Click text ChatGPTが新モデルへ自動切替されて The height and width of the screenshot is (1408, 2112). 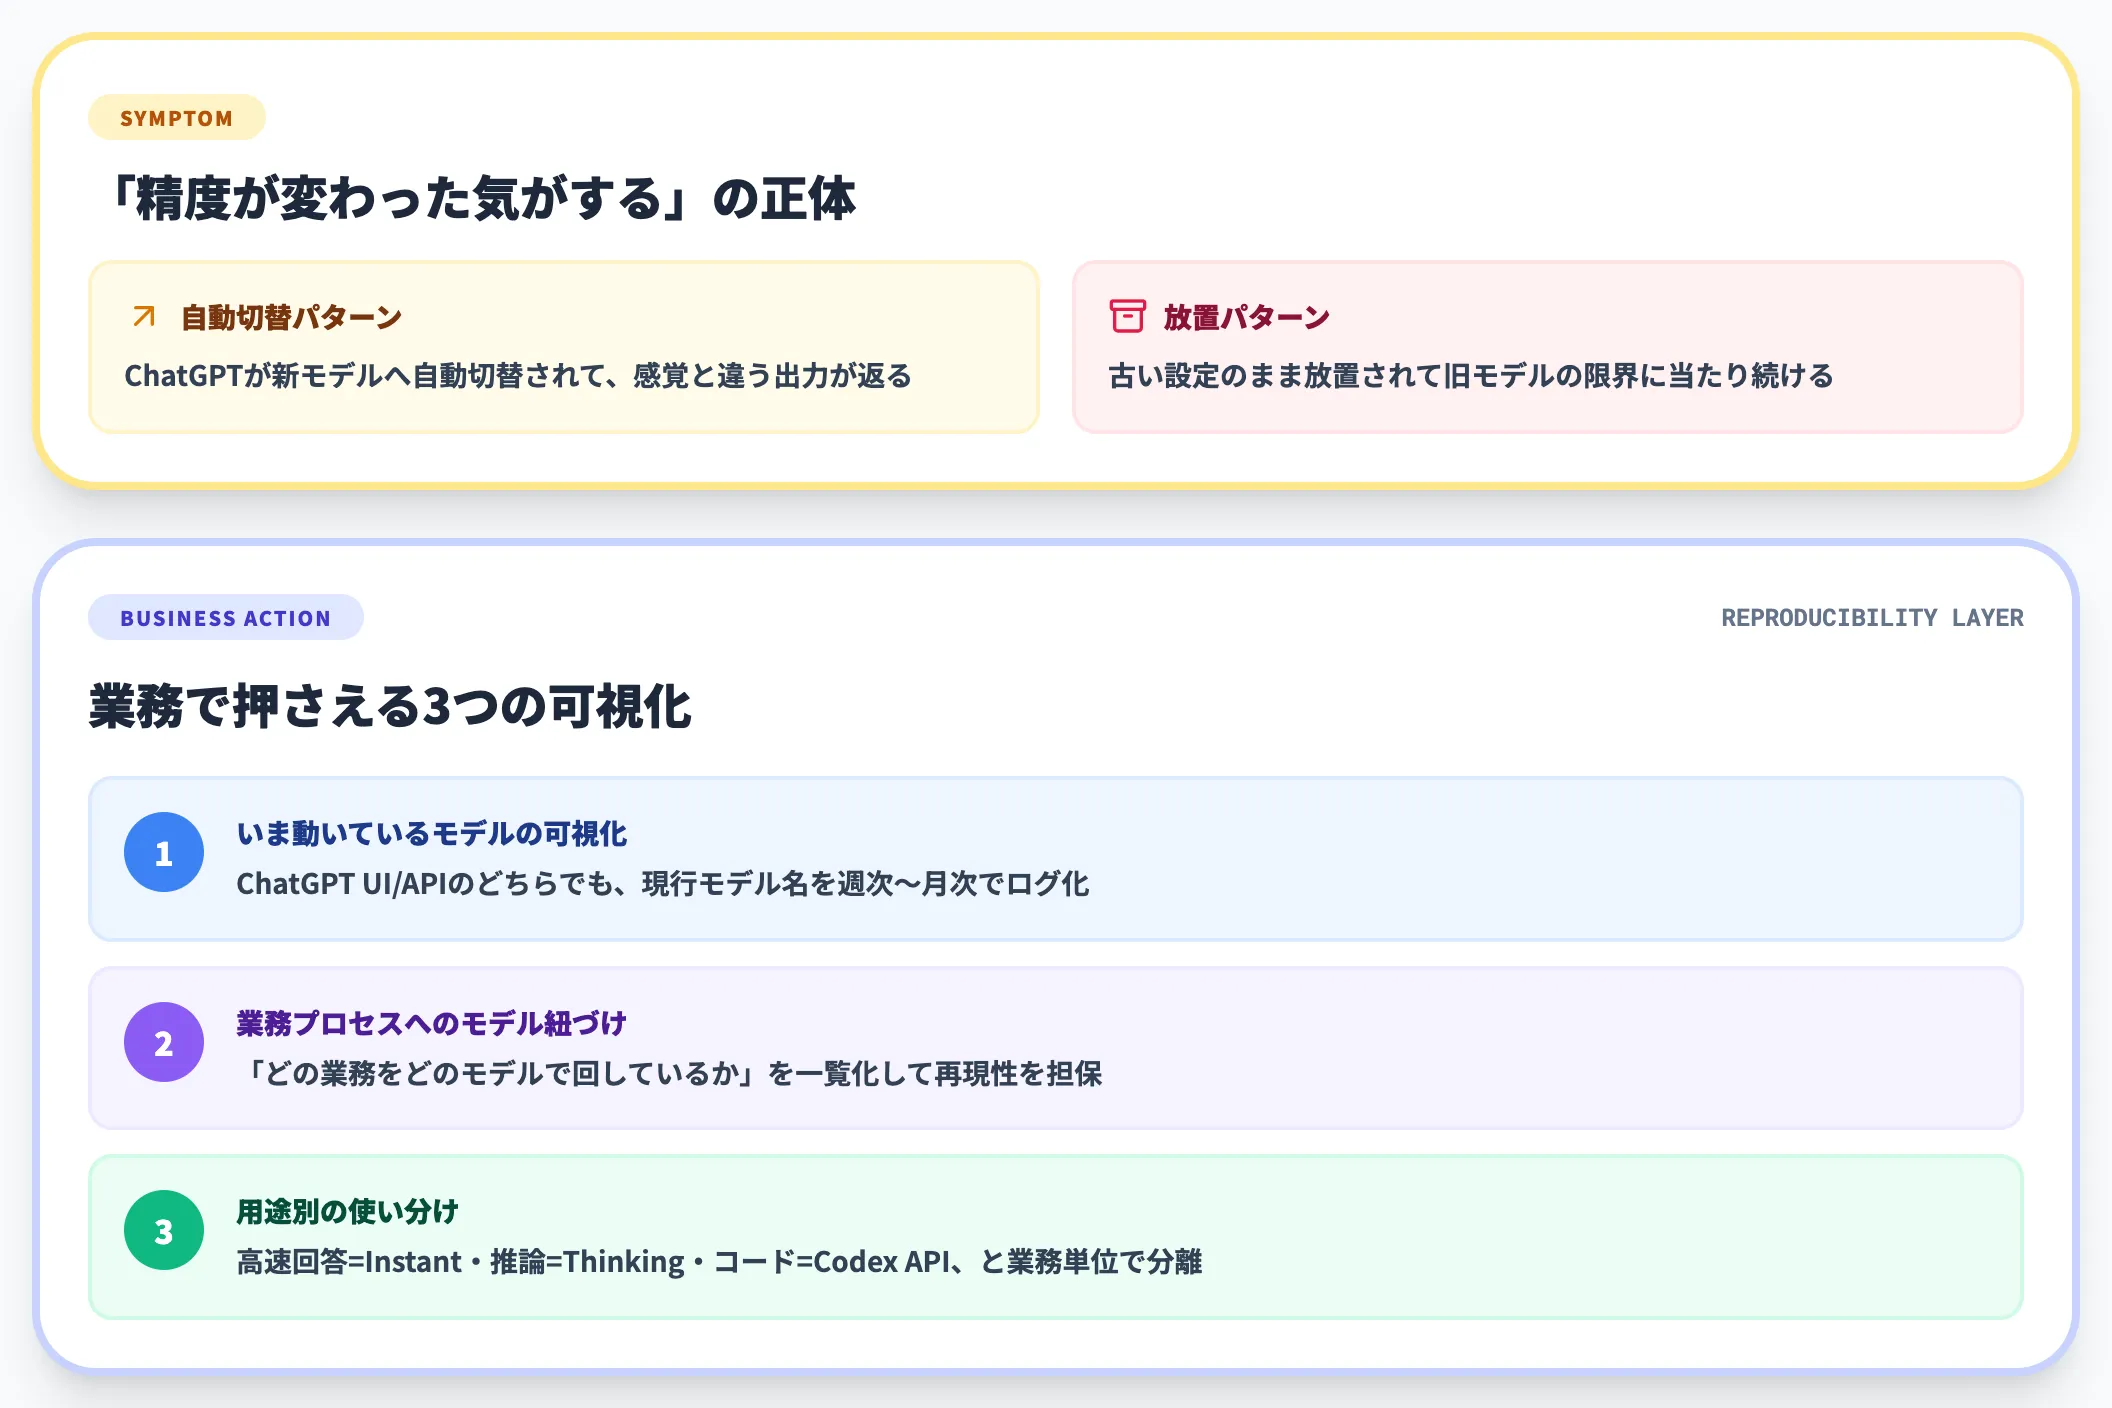[366, 376]
